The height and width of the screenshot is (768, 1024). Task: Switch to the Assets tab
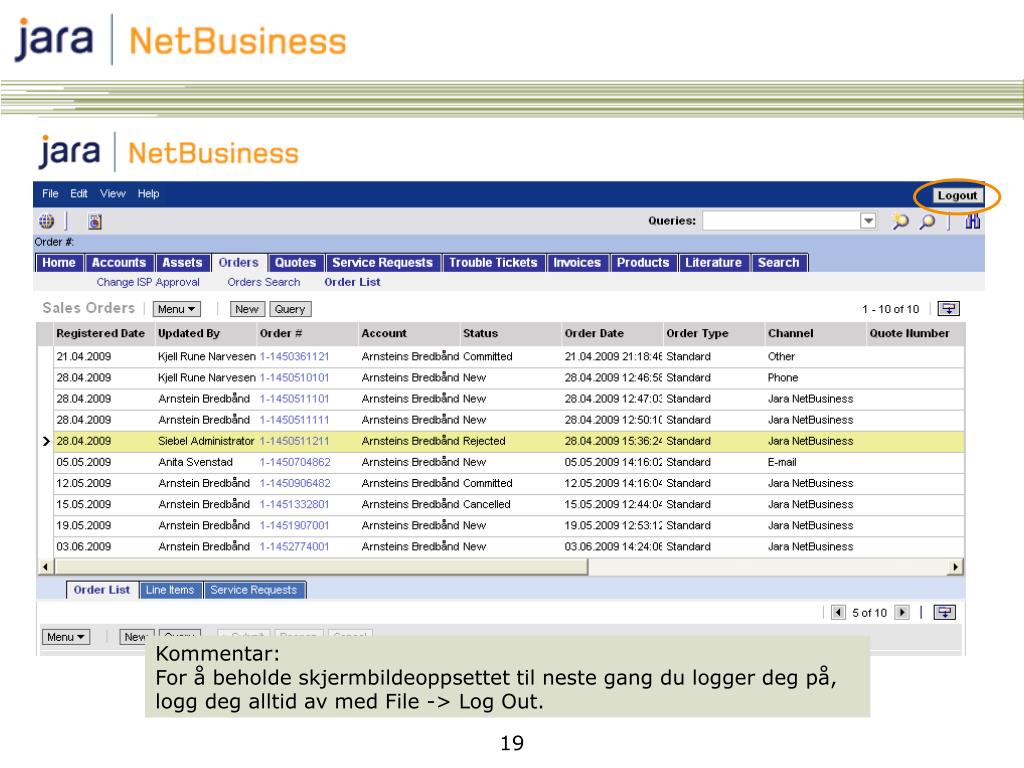182,263
